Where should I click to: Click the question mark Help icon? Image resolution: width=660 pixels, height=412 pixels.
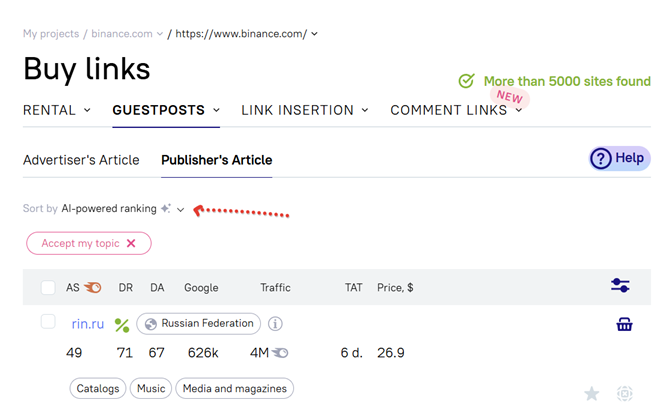tap(601, 158)
